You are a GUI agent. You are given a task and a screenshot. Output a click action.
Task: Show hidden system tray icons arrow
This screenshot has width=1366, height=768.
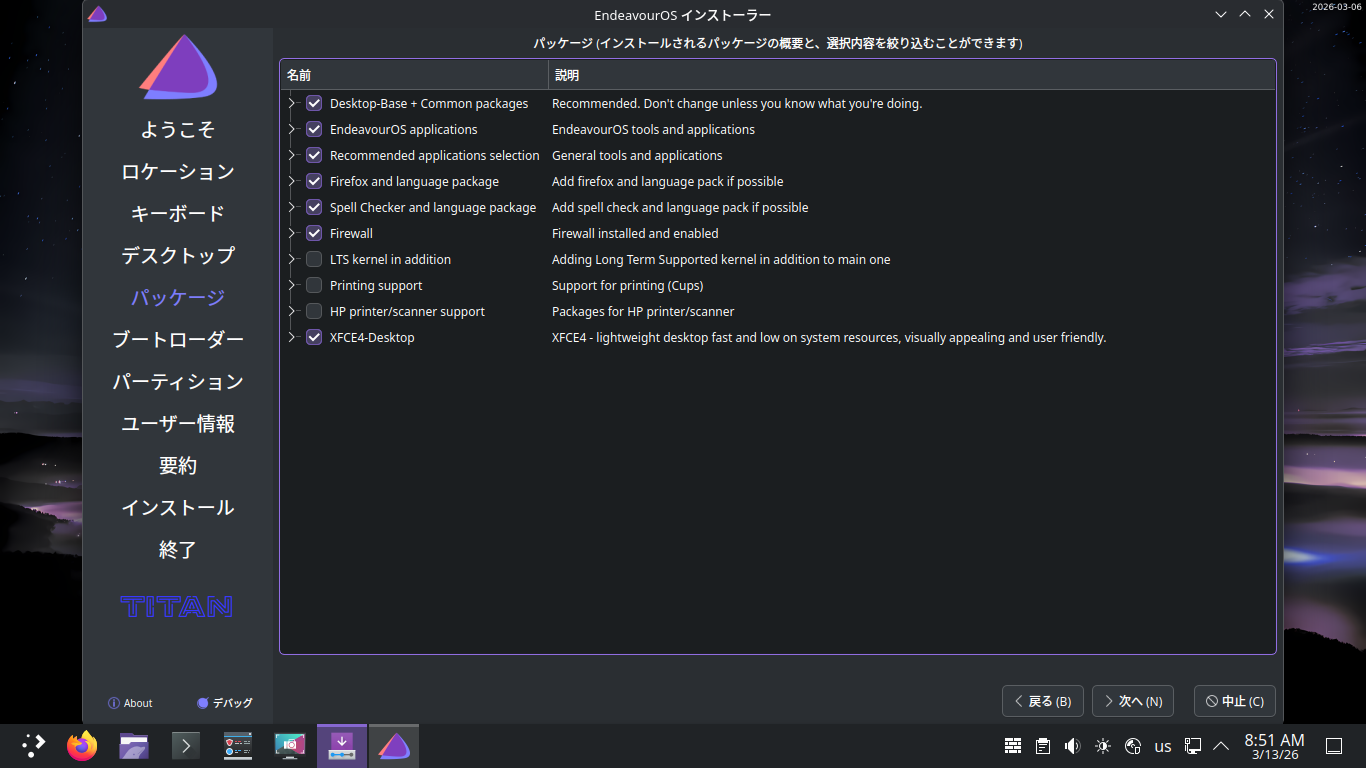pyautogui.click(x=1221, y=746)
